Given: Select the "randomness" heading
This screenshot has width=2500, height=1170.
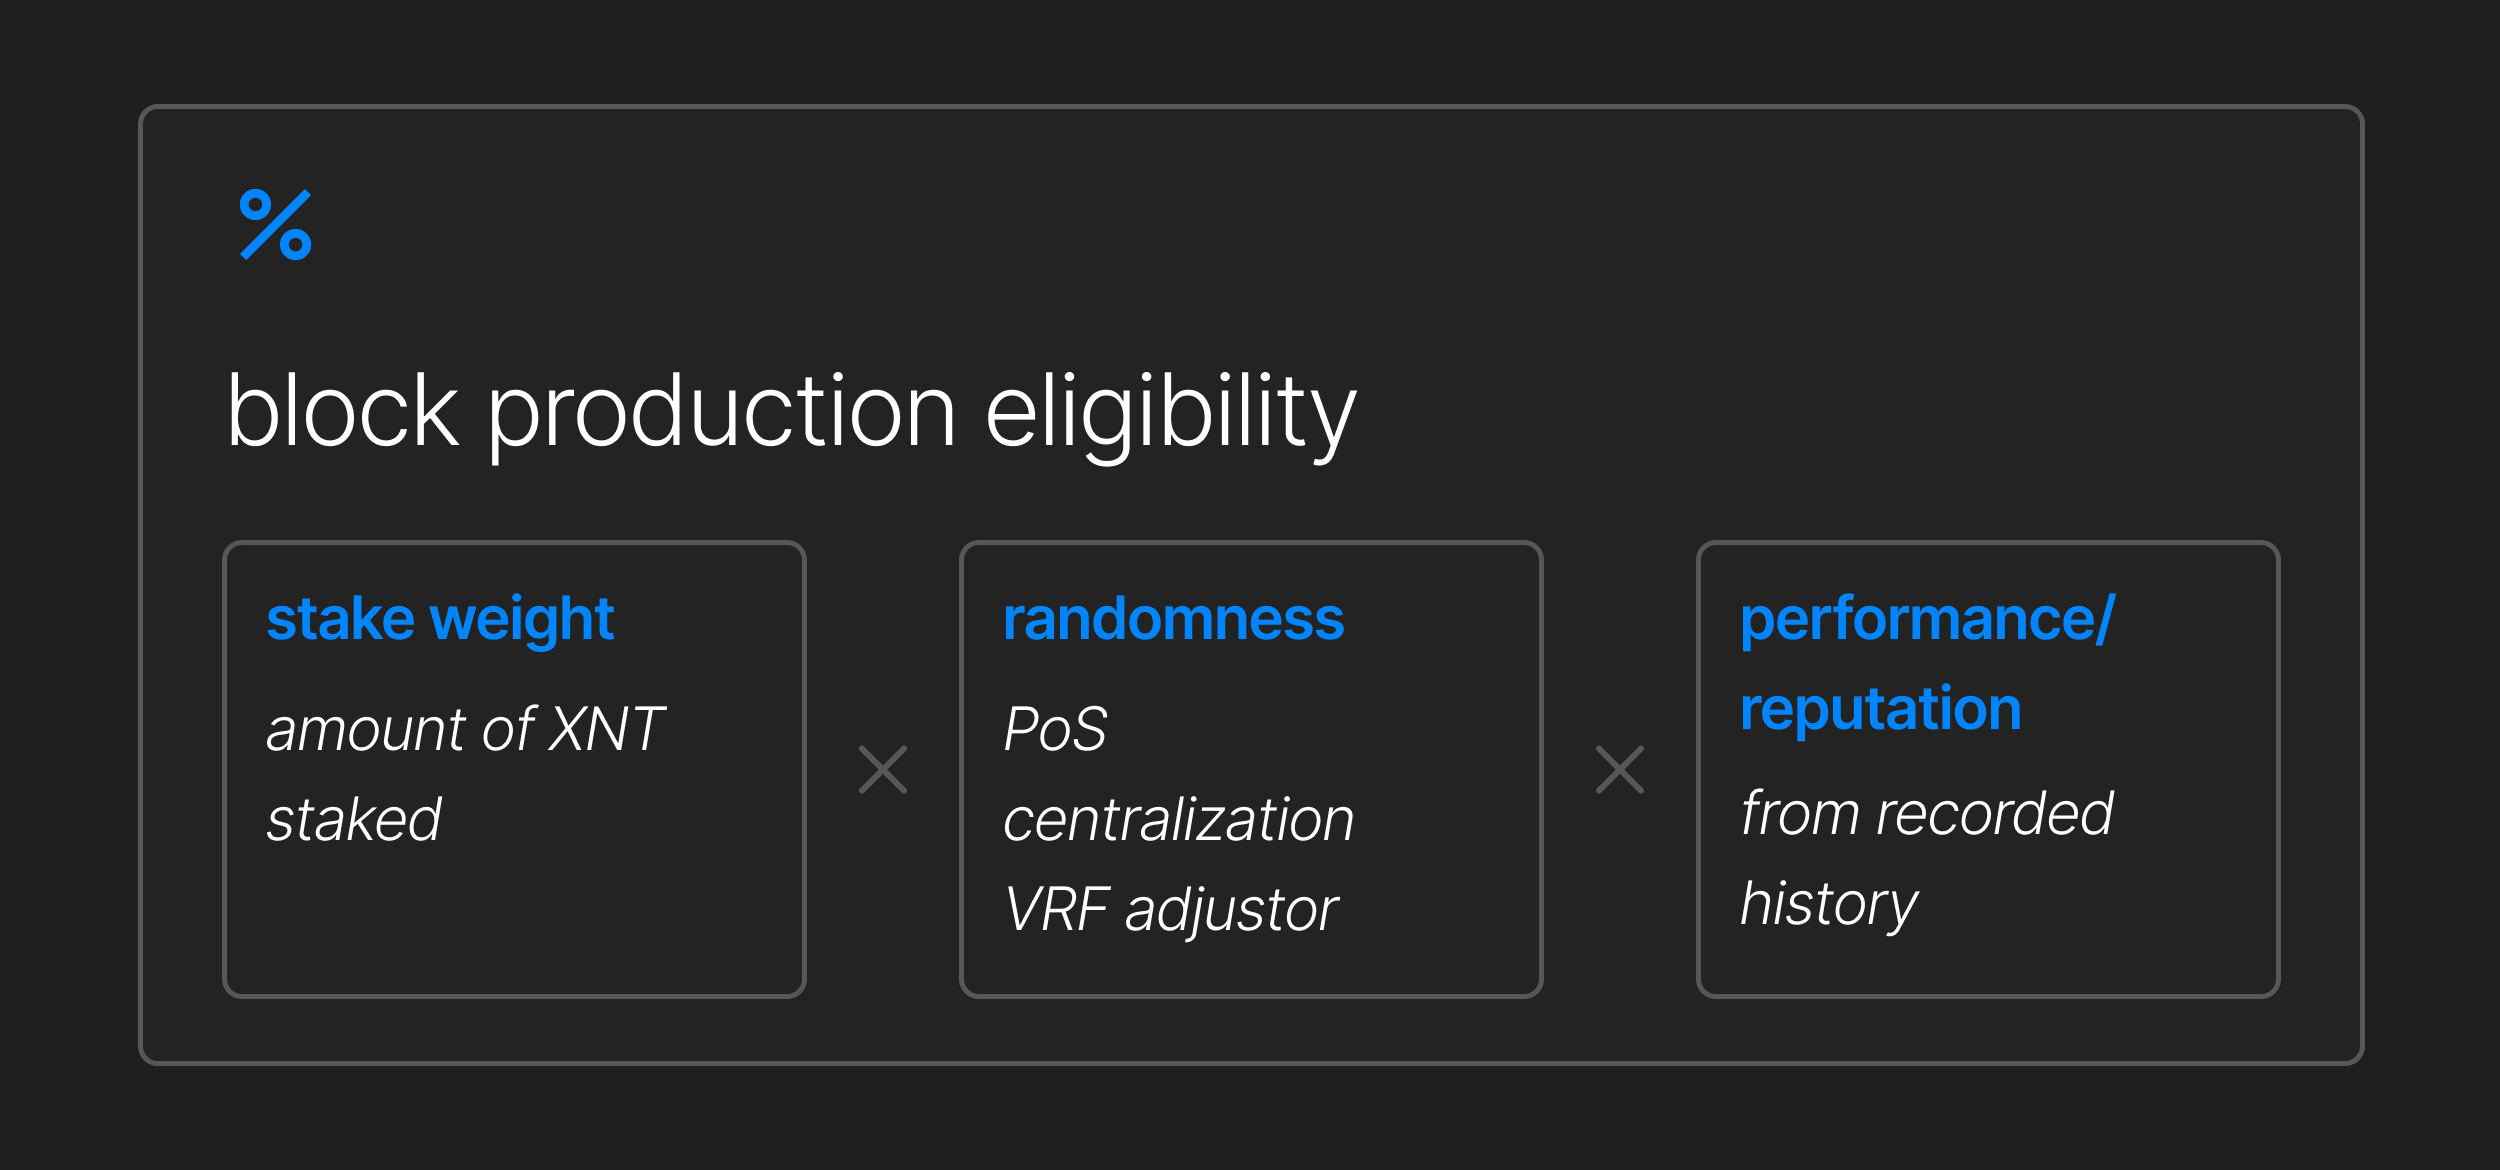Looking at the screenshot, I should (x=1174, y=619).
